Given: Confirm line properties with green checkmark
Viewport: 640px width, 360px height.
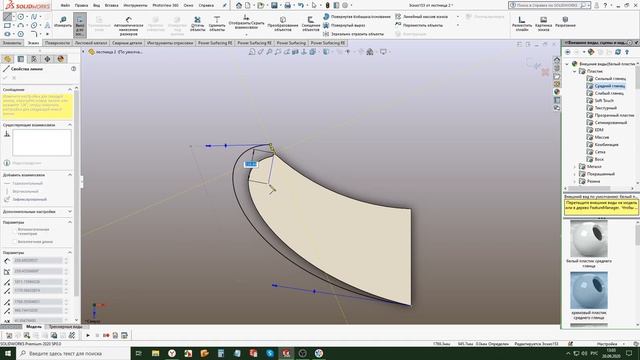Looking at the screenshot, I should coord(5,78).
